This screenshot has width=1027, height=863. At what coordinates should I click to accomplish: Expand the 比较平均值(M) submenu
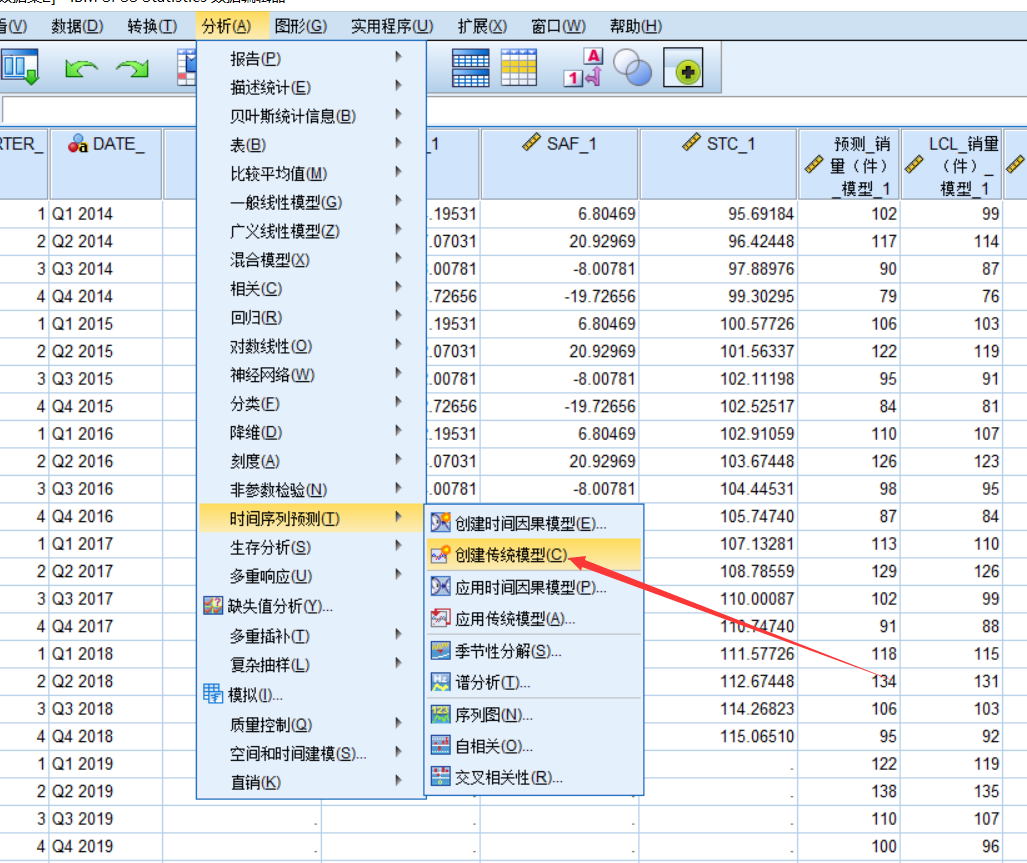pyautogui.click(x=312, y=173)
